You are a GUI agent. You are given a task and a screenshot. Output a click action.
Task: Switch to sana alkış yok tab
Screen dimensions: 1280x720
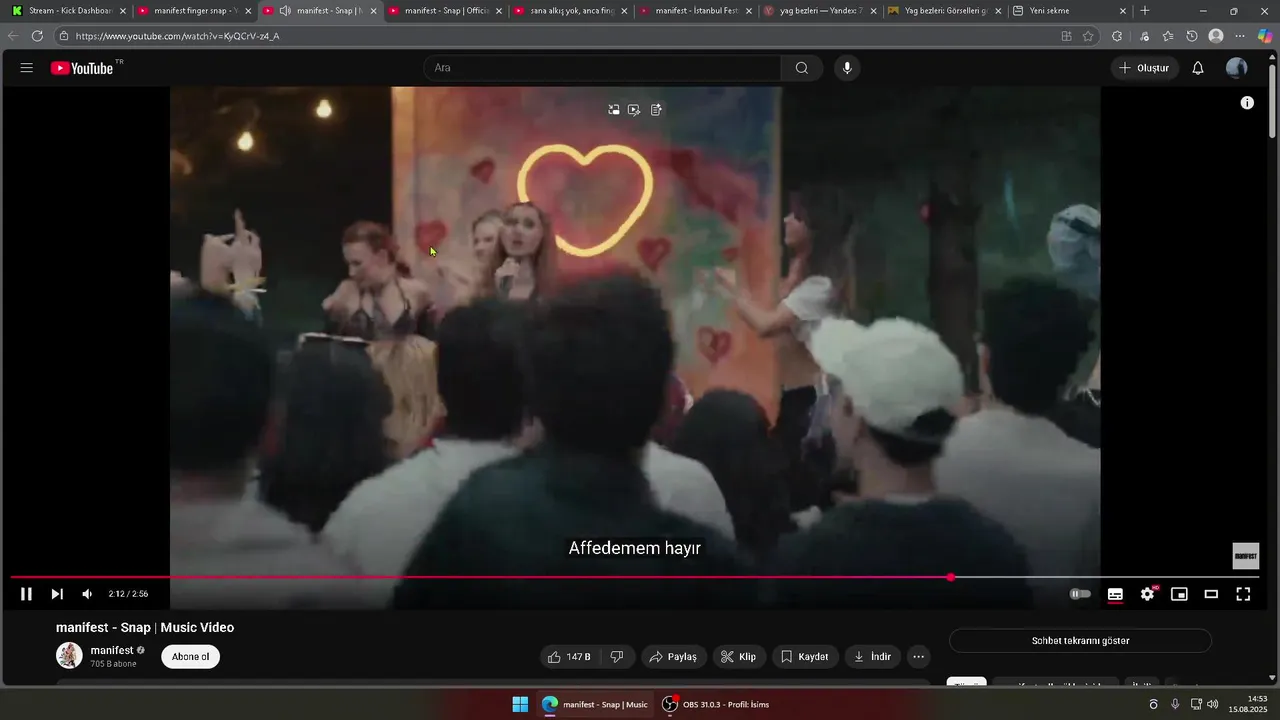[570, 11]
